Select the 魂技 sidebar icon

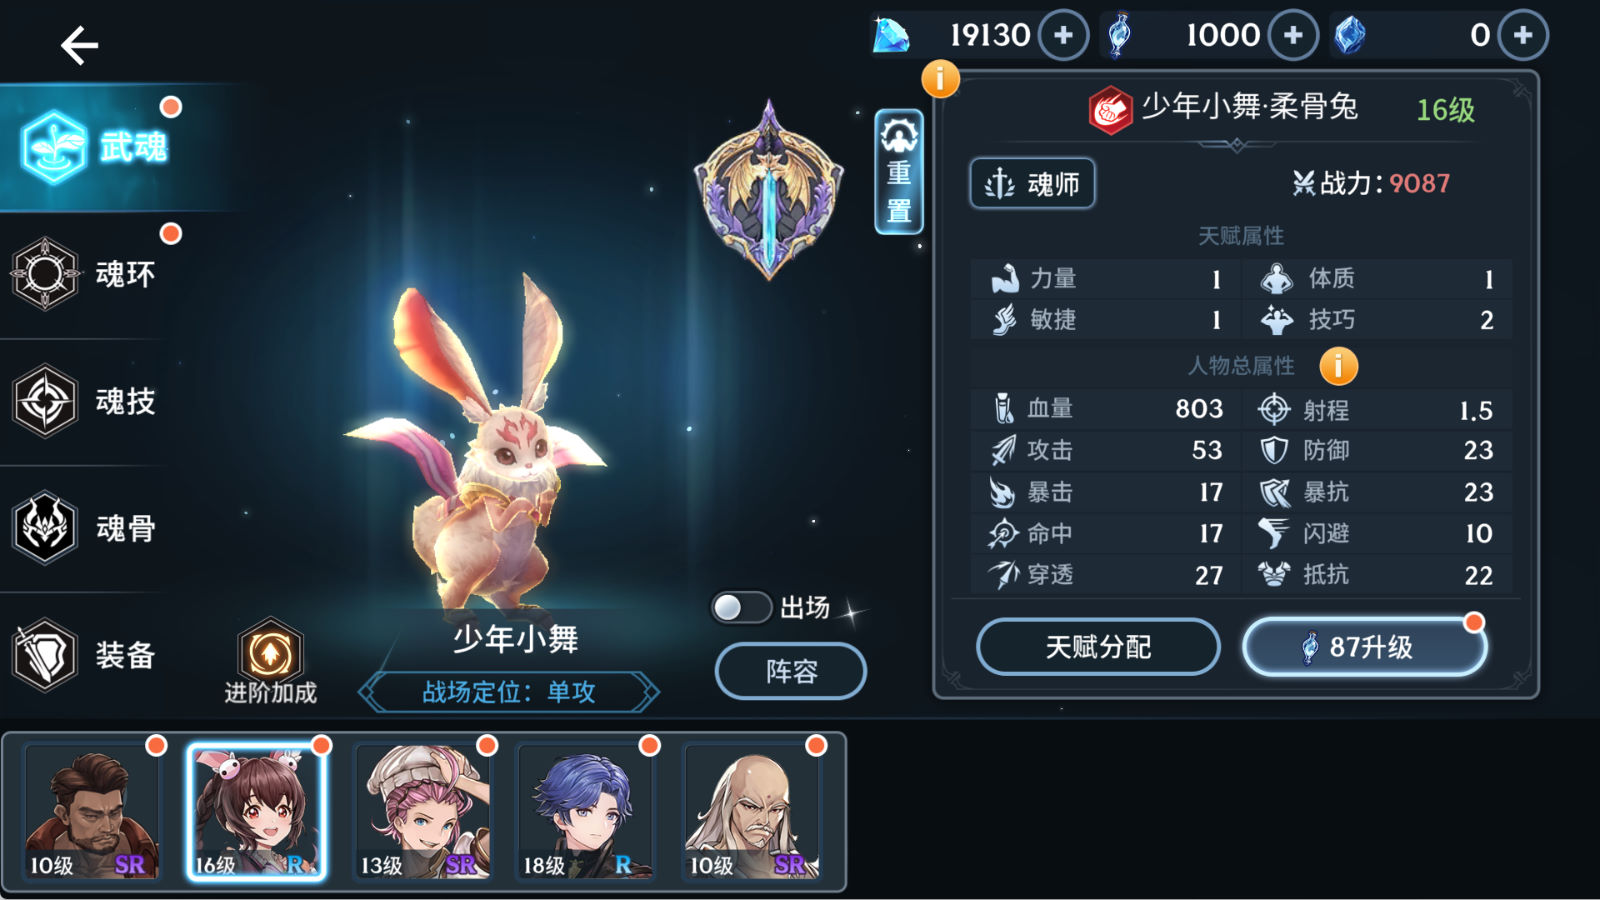46,401
